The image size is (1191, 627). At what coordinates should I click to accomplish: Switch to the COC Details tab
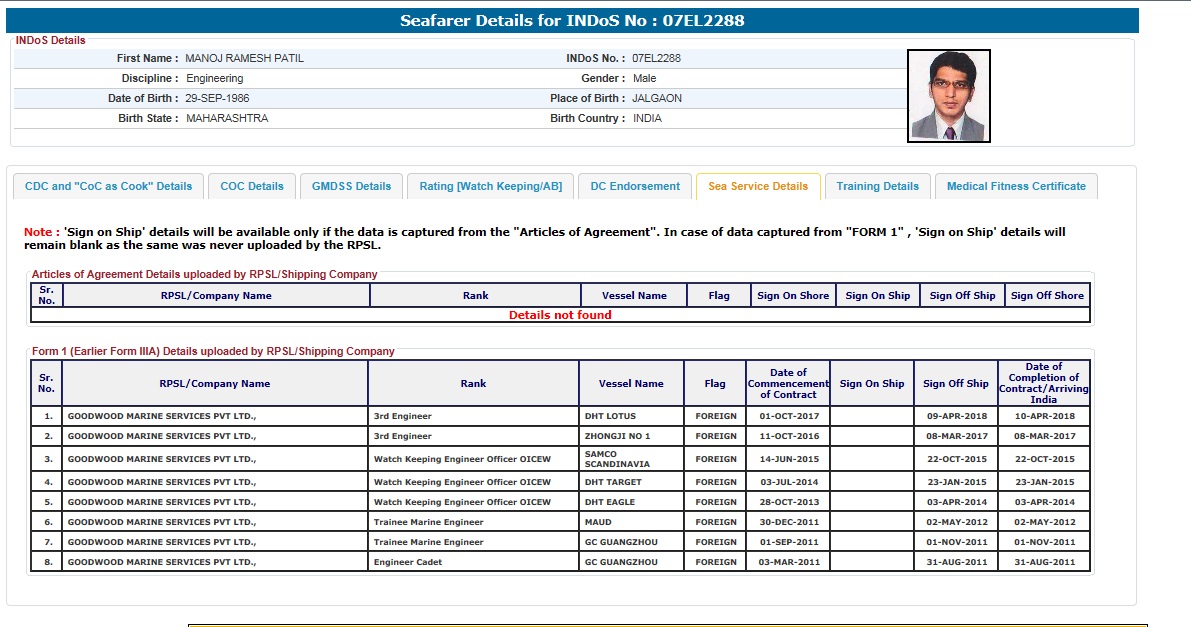[x=252, y=186]
